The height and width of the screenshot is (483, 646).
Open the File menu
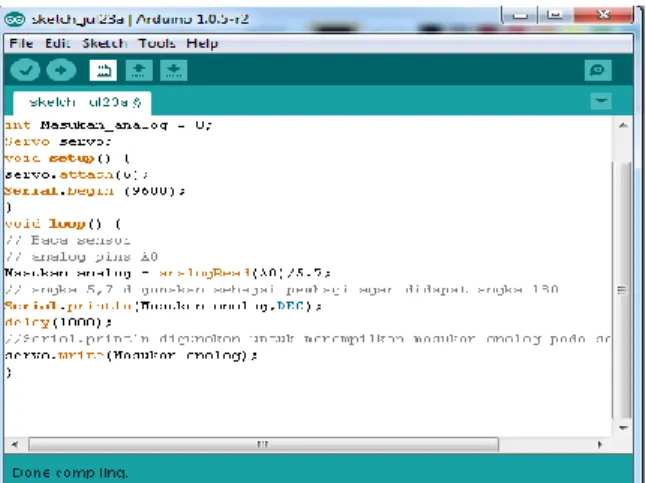(21, 43)
